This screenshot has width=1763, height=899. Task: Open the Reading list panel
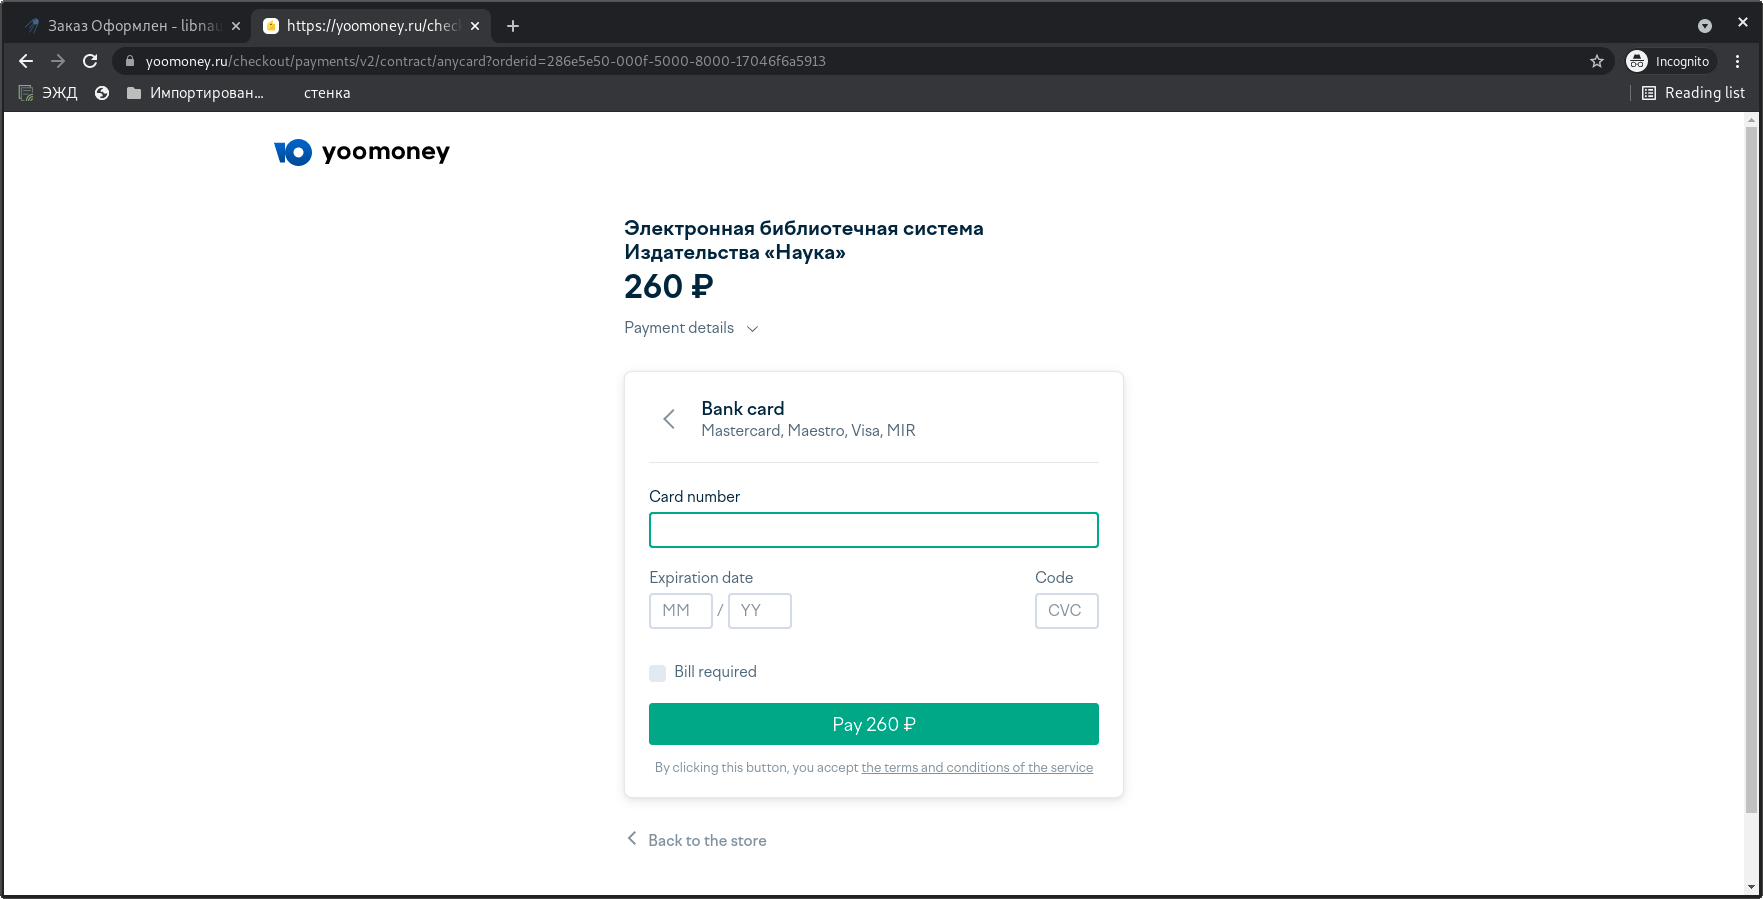coord(1693,93)
